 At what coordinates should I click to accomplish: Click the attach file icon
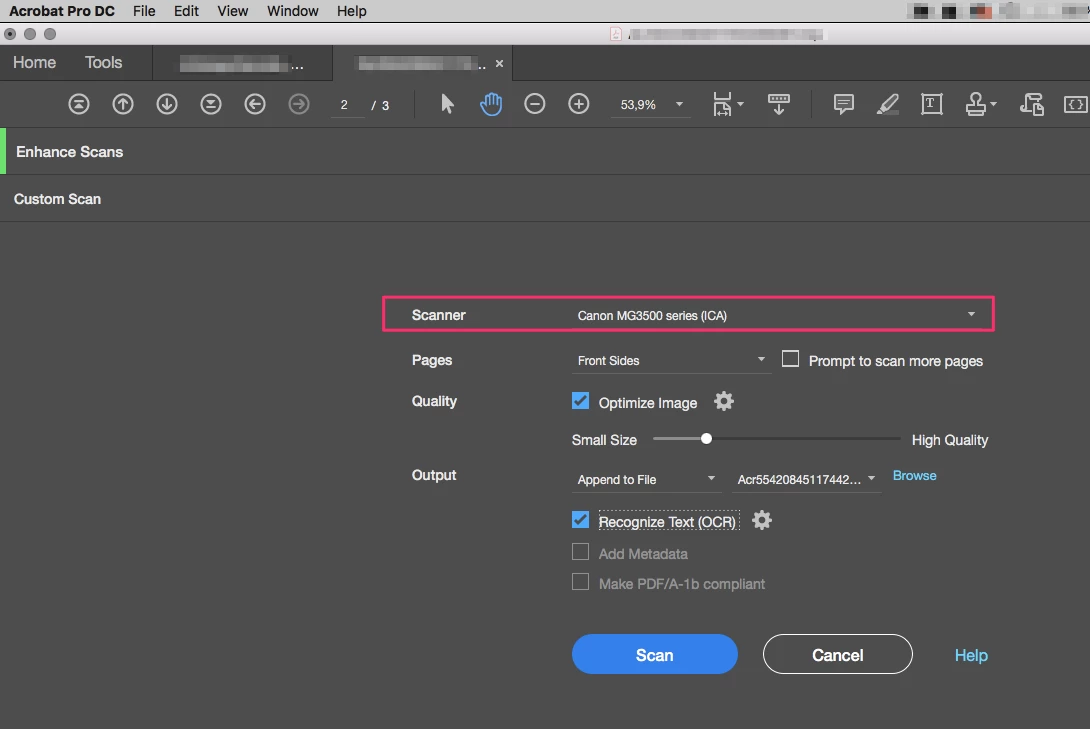pyautogui.click(x=1032, y=104)
